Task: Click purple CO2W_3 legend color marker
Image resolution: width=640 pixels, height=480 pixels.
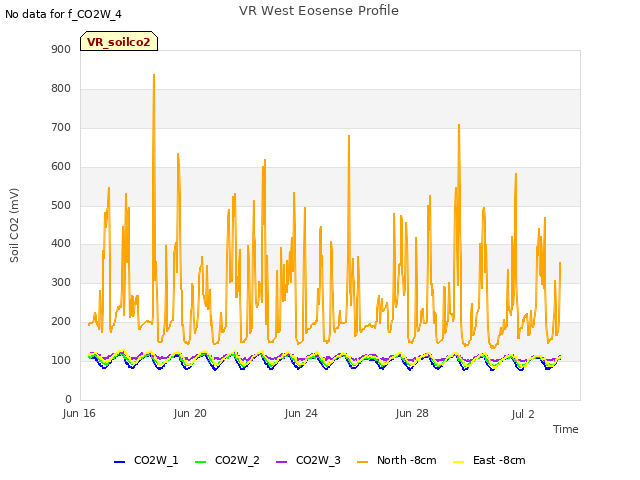Action: pos(282,462)
